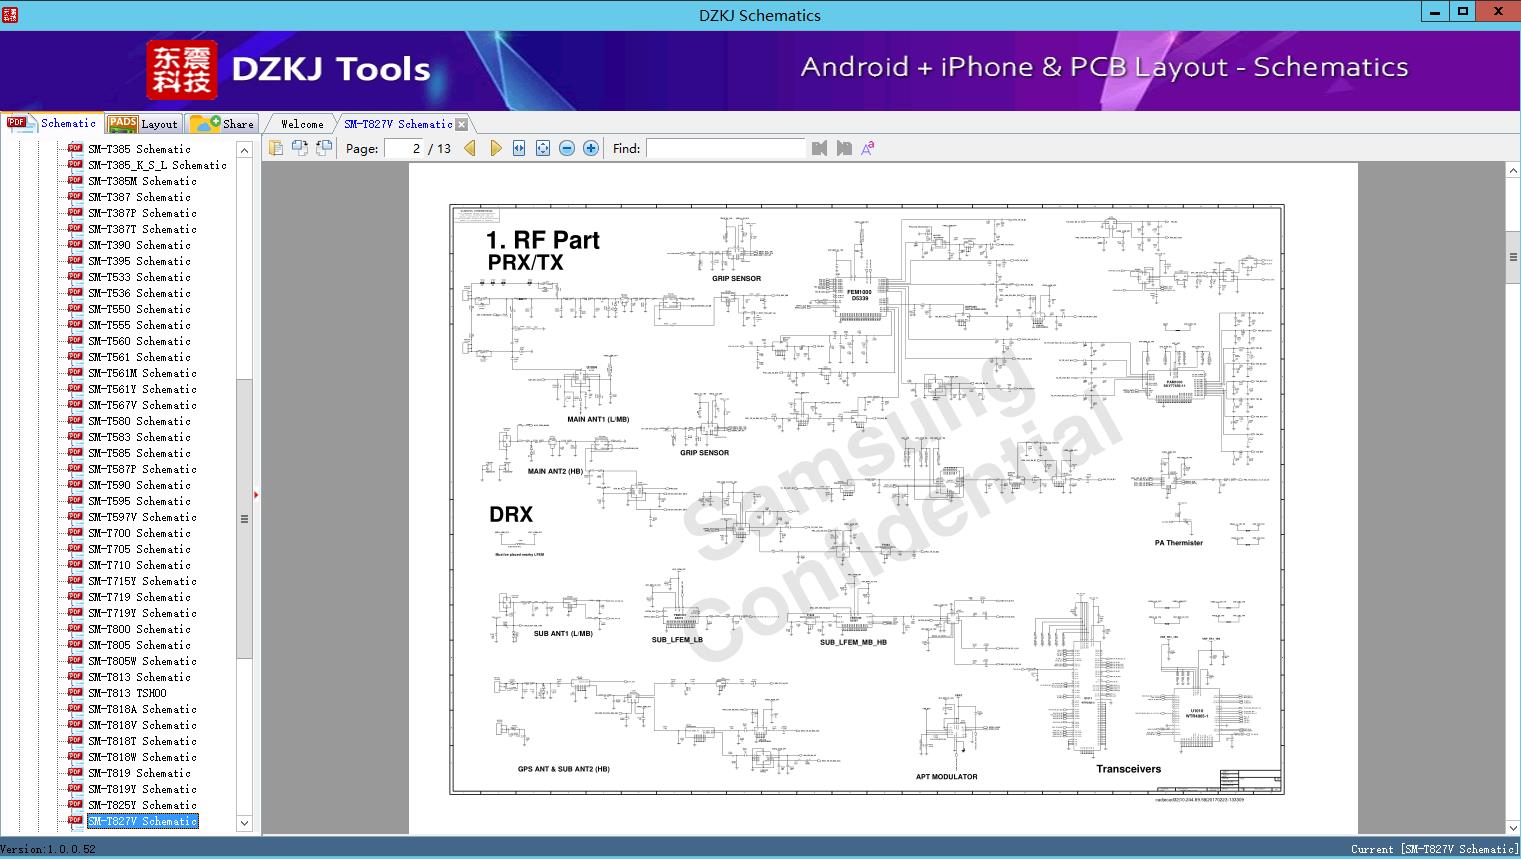Screen dimensions: 1521x859
Task: Click the app icon in the title bar
Action: coord(10,14)
